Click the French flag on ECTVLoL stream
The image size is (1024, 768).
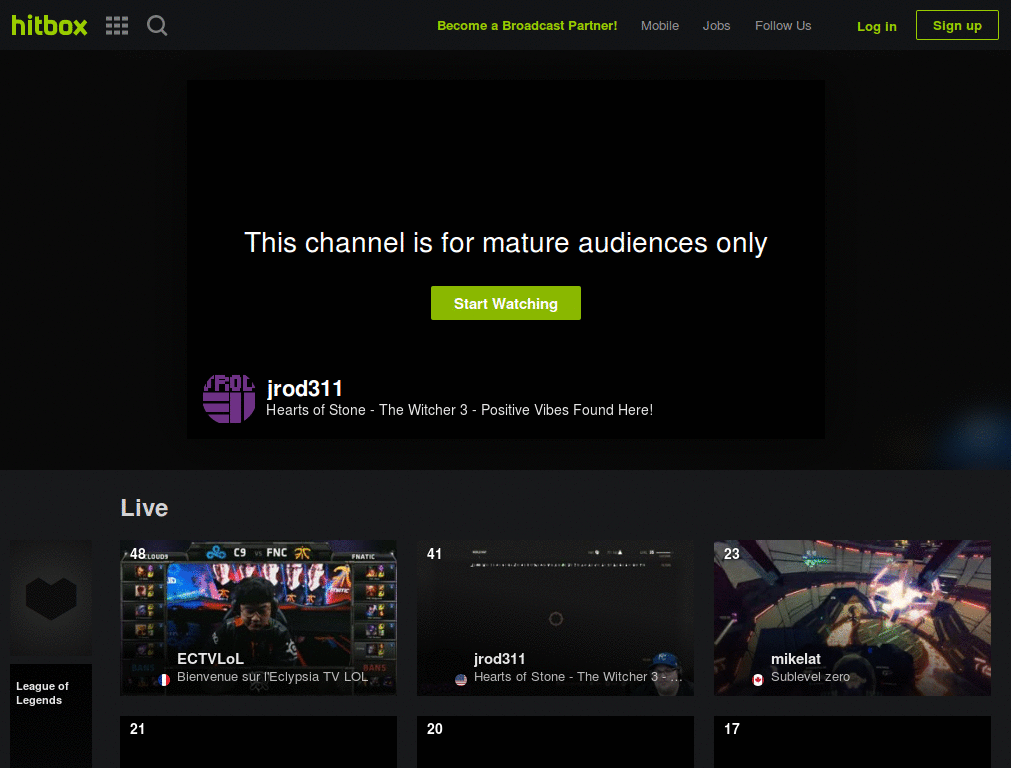click(164, 679)
